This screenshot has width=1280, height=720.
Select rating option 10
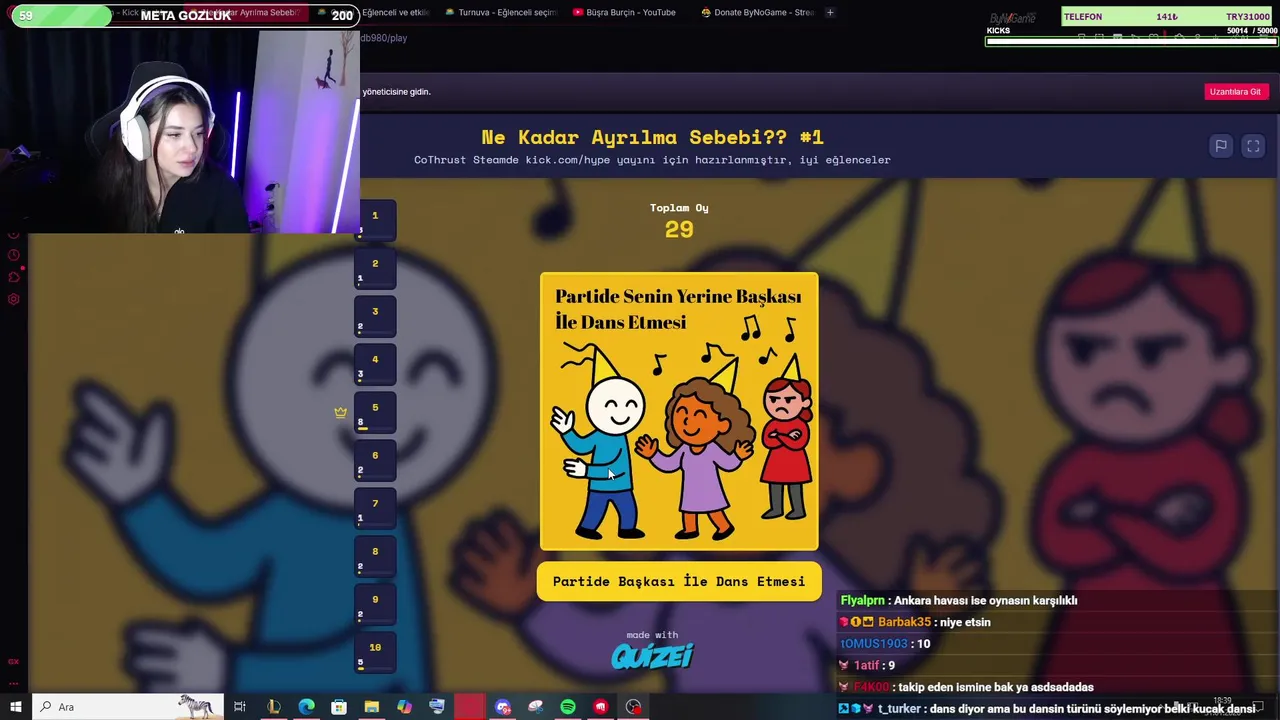(x=375, y=651)
